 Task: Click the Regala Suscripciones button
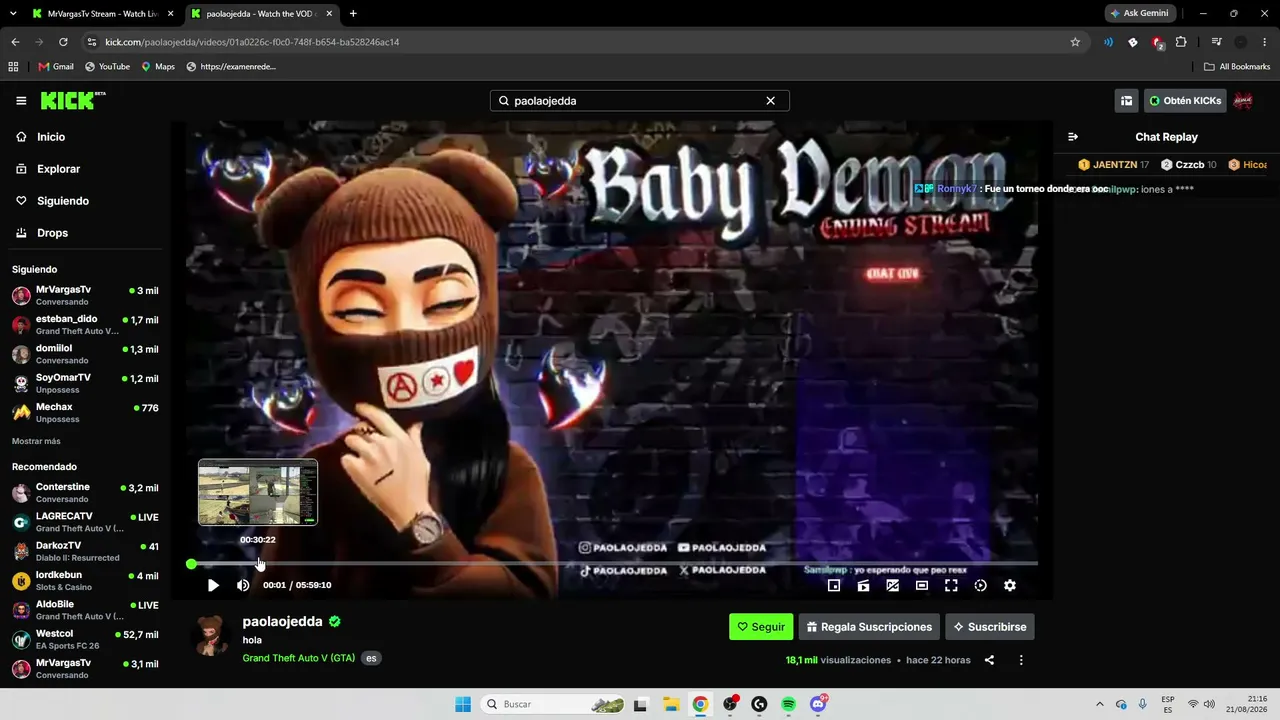(x=869, y=627)
